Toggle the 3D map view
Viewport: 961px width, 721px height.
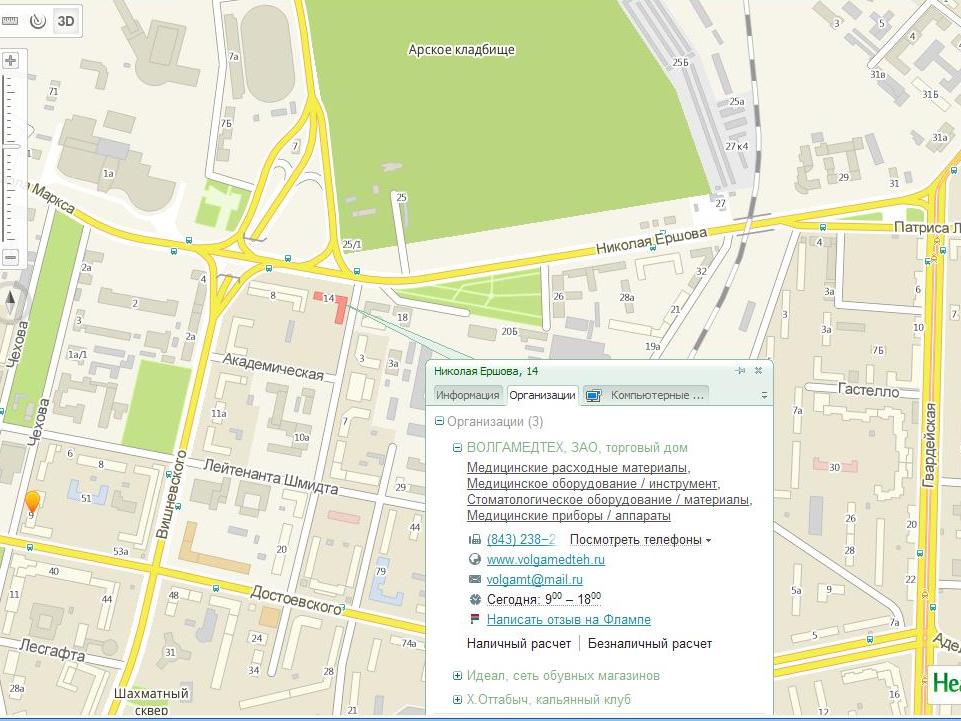tap(66, 20)
